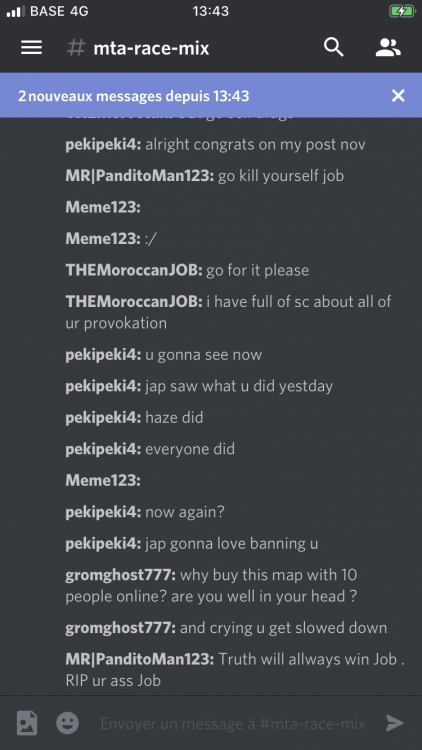Select message 'and crying u get slowed down'
Viewport: 422px width, 750px height.
click(x=226, y=628)
